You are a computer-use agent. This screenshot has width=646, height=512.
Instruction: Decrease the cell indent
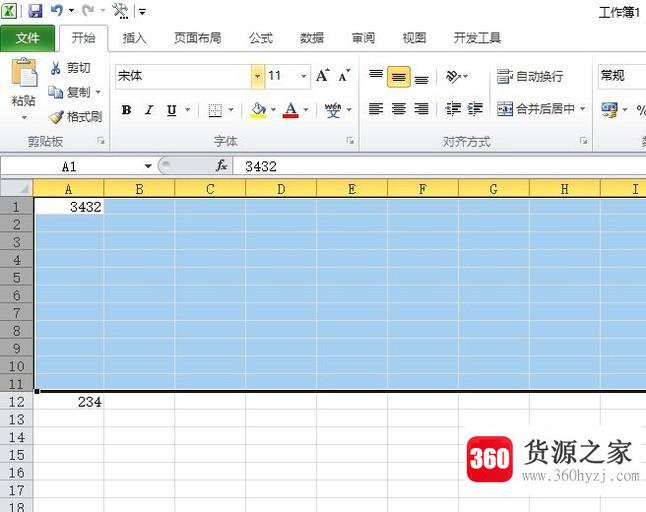[453, 109]
